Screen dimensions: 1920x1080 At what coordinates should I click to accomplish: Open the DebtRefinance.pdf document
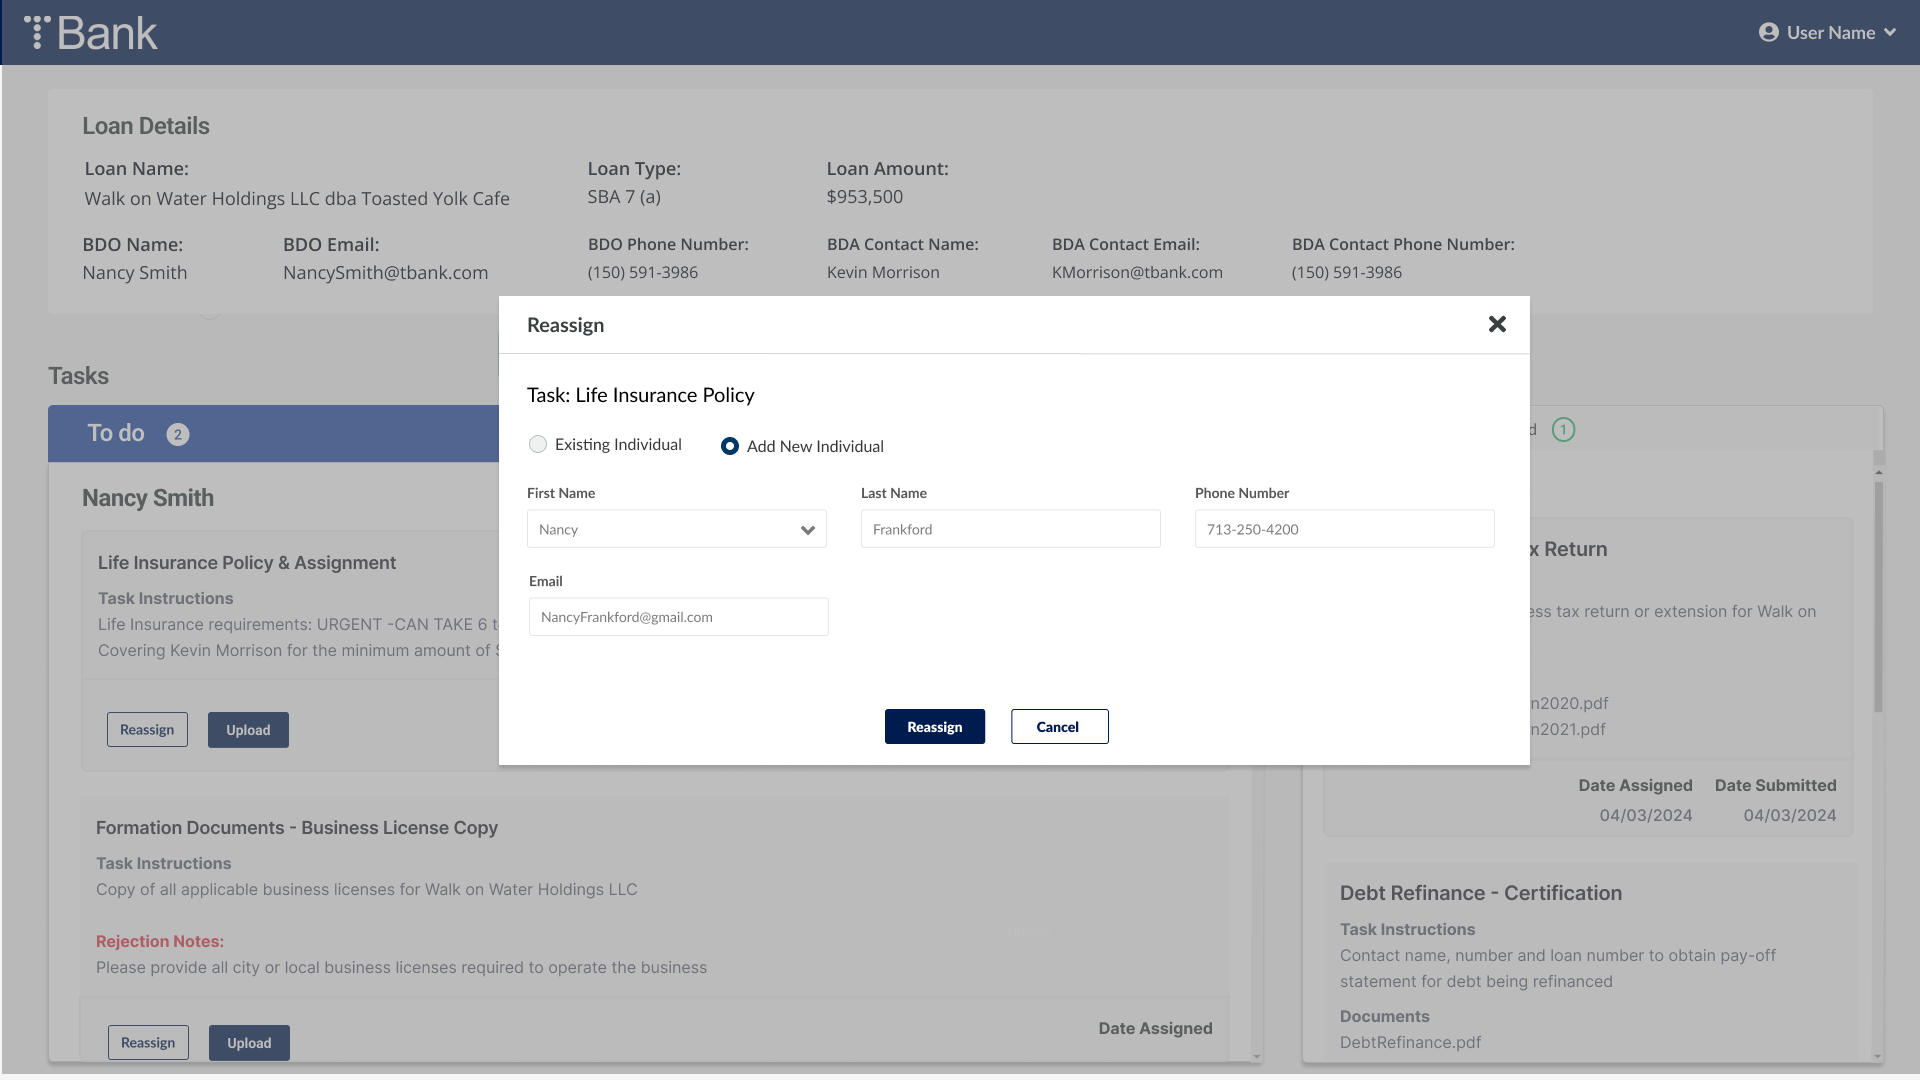pos(1410,1042)
